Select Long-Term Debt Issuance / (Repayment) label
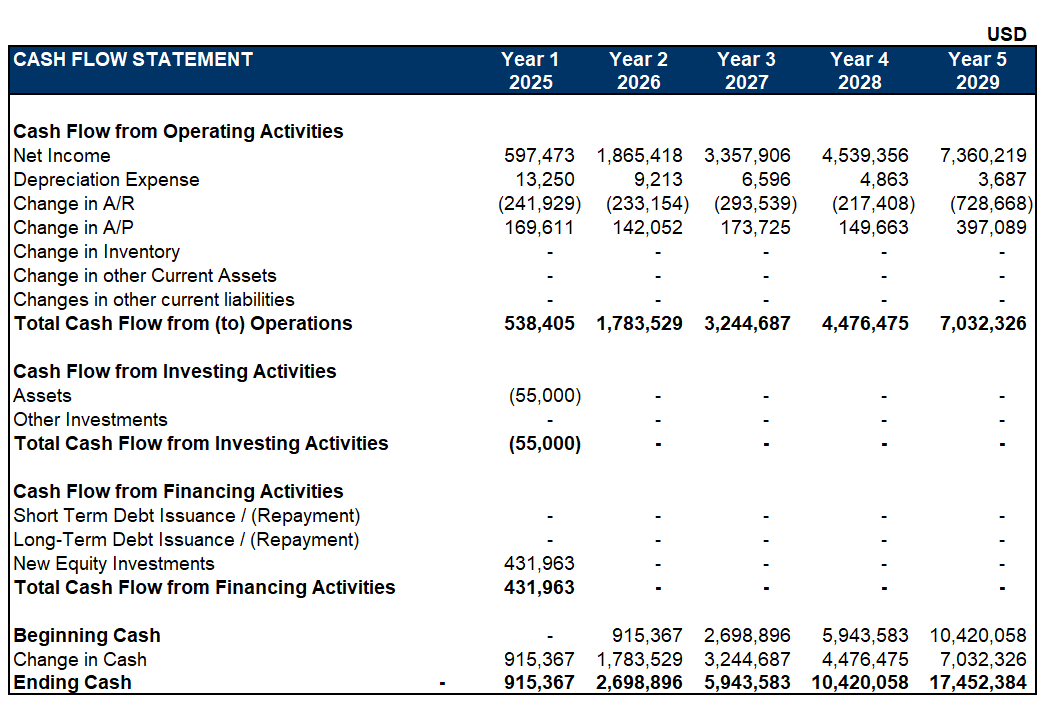The width and height of the screenshot is (1057, 717). point(186,540)
